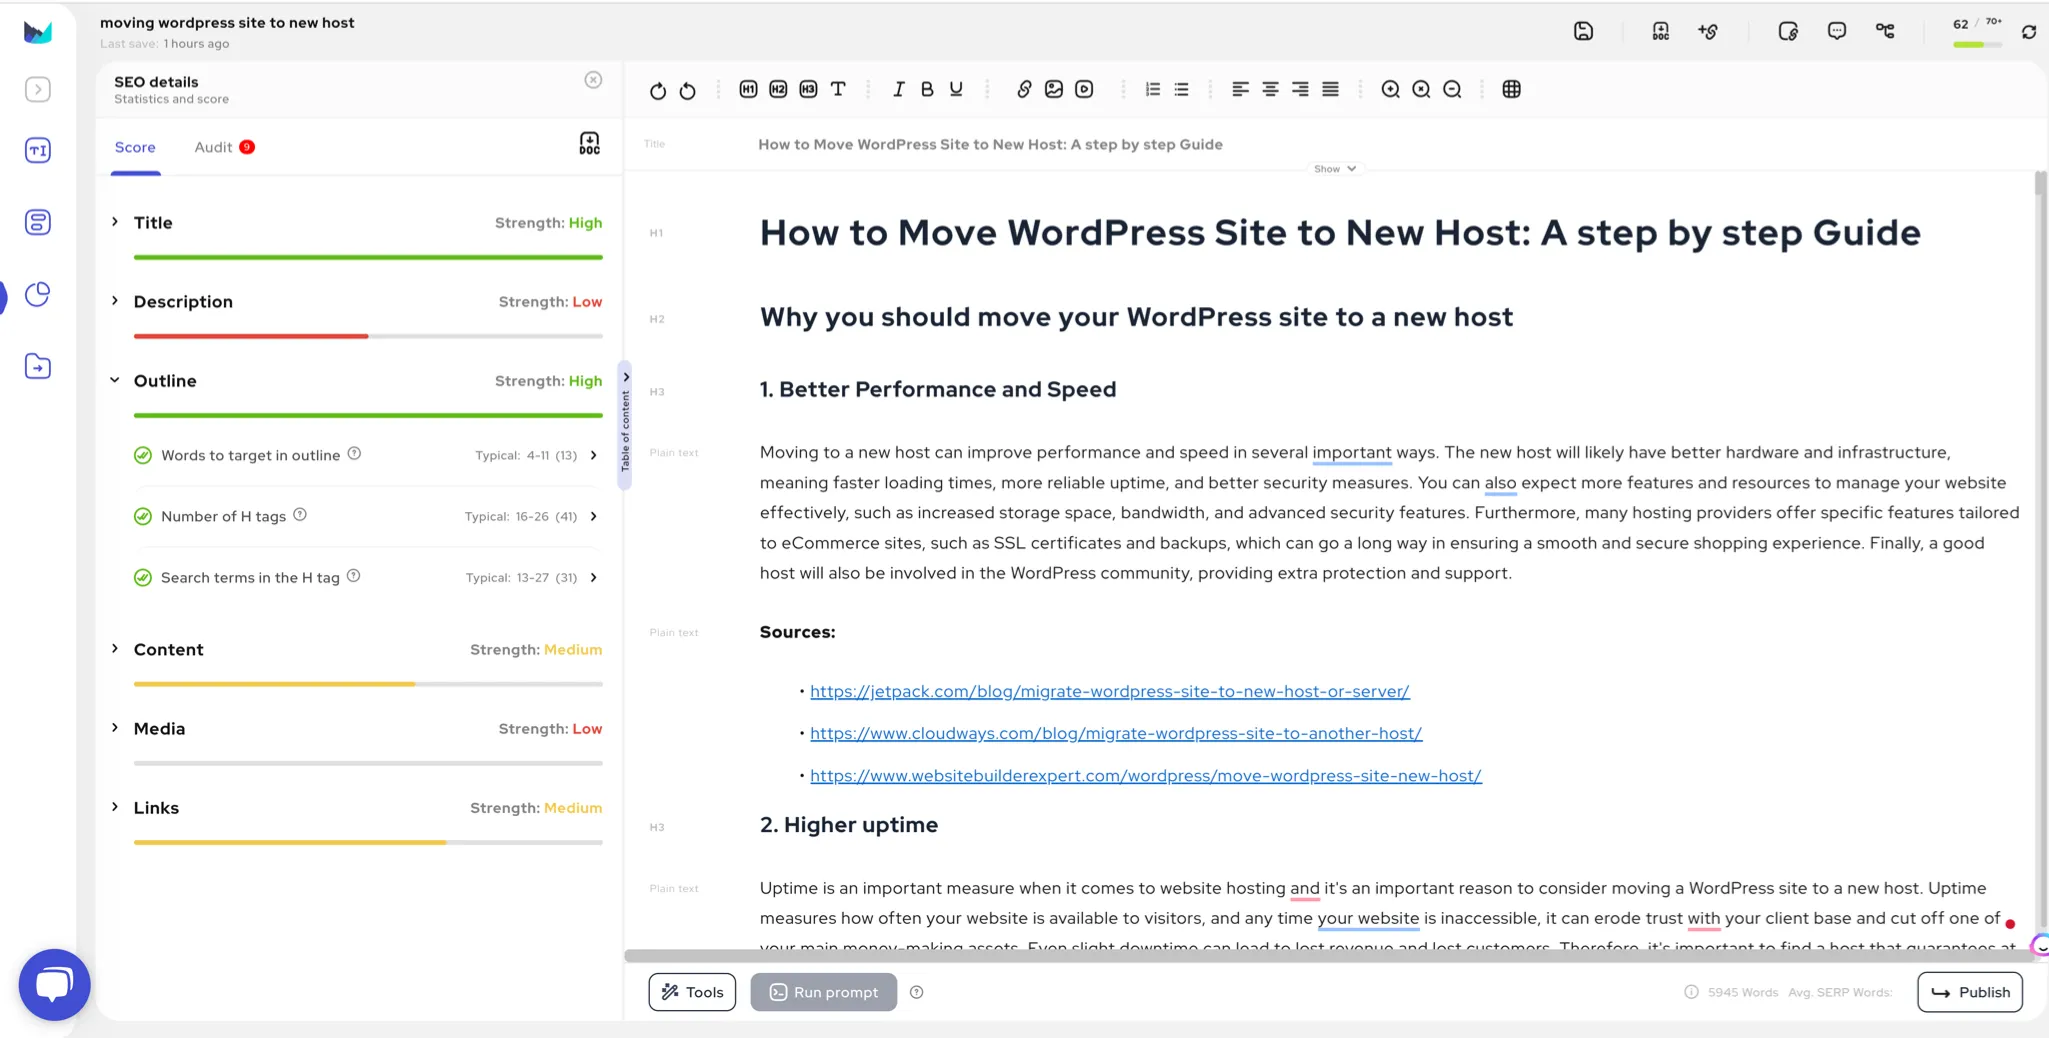Open the jetpack.com migration source link

pos(1108,691)
